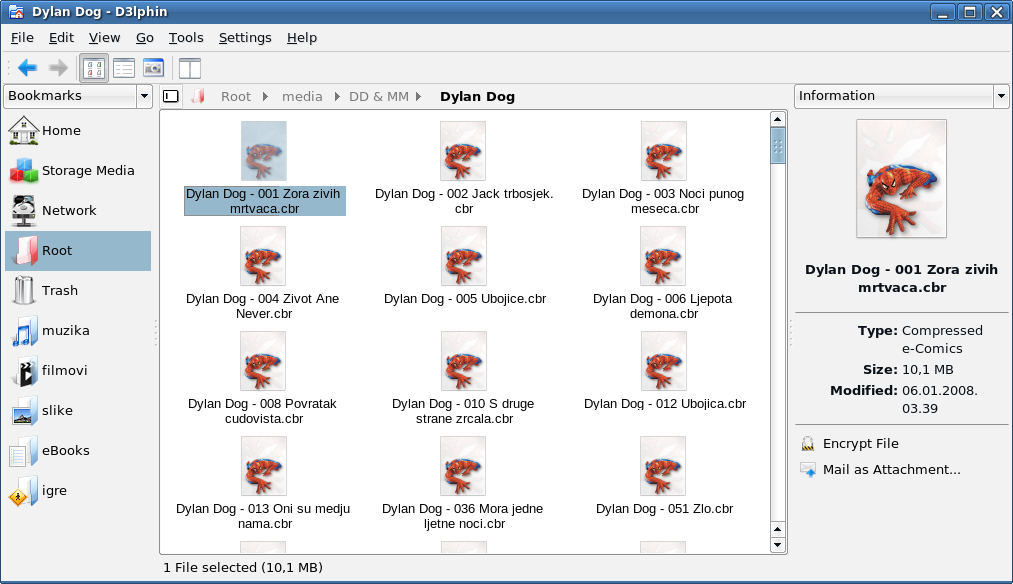Open Storage Media bookmark
1013x584 pixels.
(78, 171)
